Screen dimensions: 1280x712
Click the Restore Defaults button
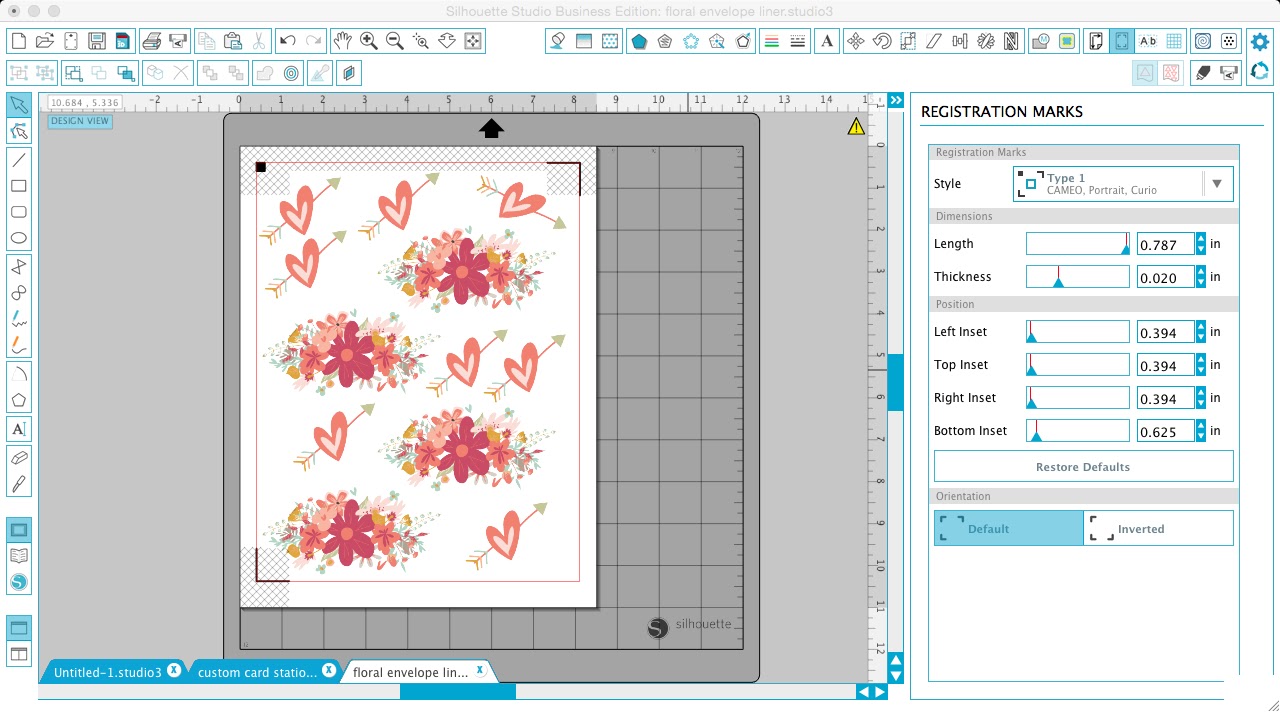(x=1083, y=466)
